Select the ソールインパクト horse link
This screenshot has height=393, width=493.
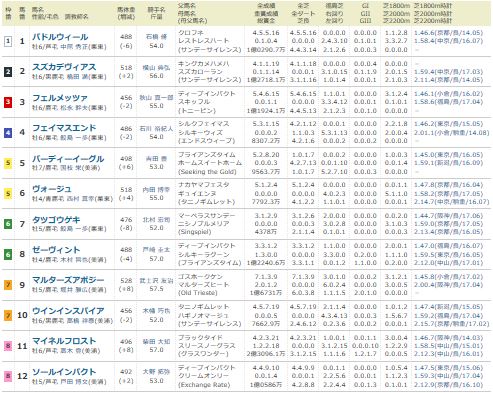tap(64, 372)
